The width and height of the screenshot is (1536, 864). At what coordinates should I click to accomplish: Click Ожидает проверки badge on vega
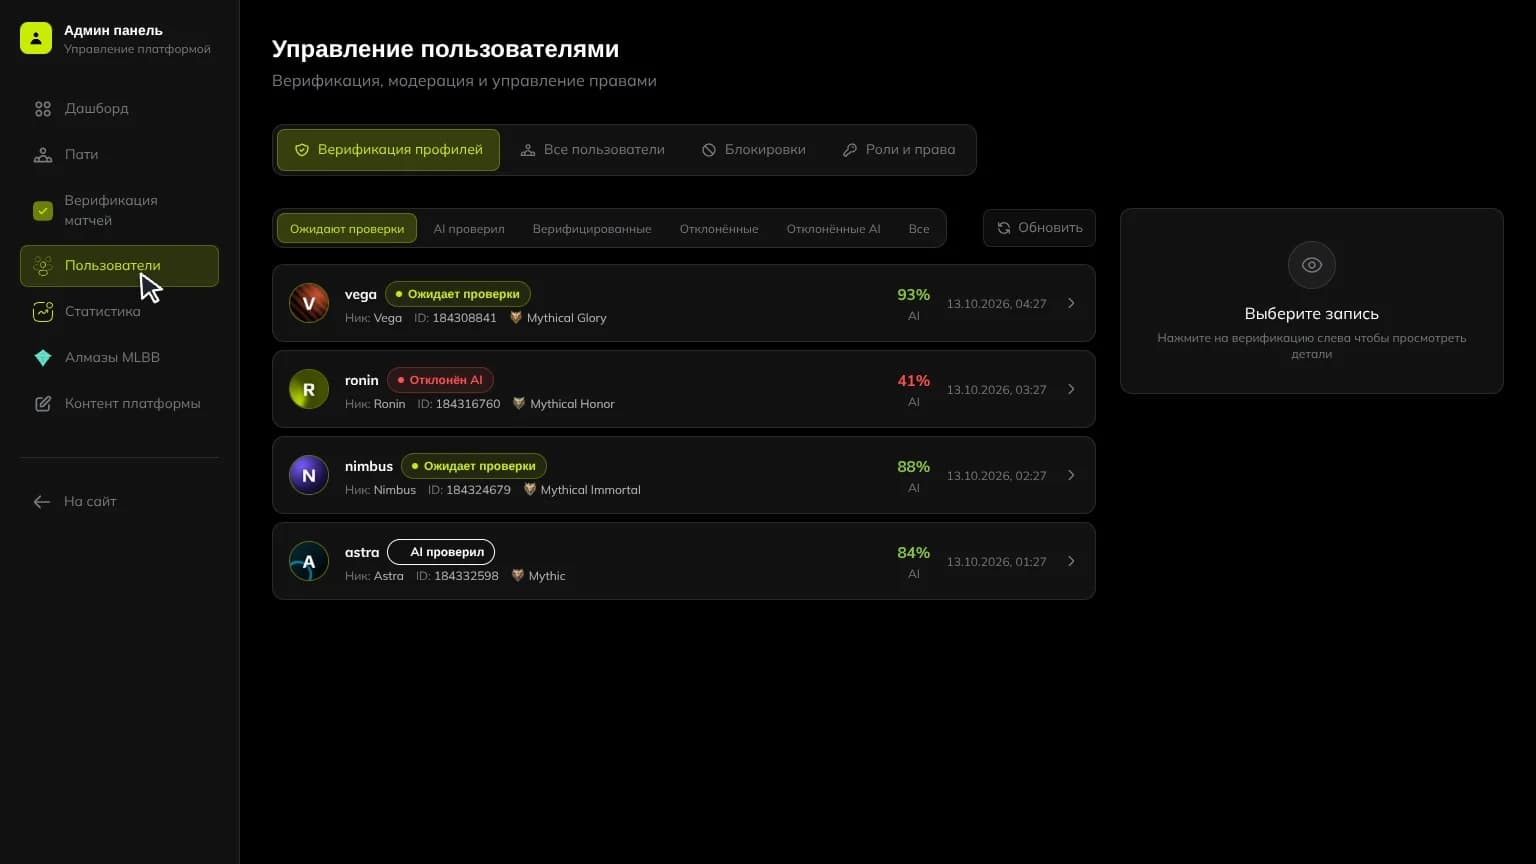tap(458, 294)
